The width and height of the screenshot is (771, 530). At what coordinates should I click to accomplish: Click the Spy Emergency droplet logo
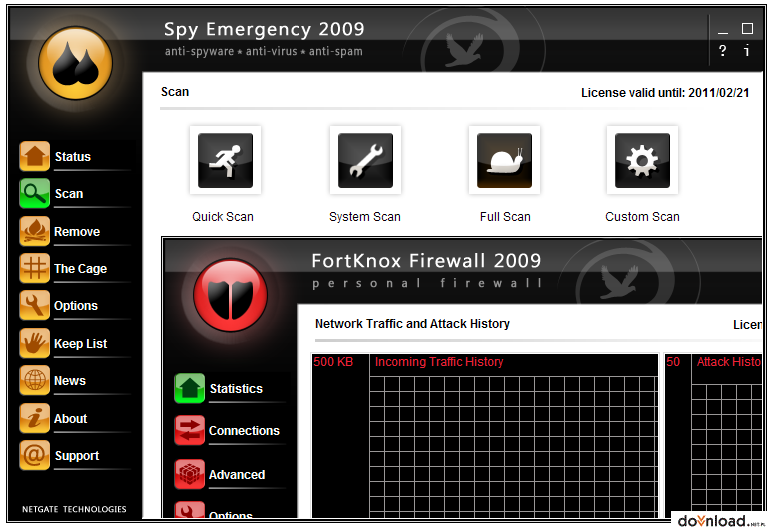tap(75, 63)
